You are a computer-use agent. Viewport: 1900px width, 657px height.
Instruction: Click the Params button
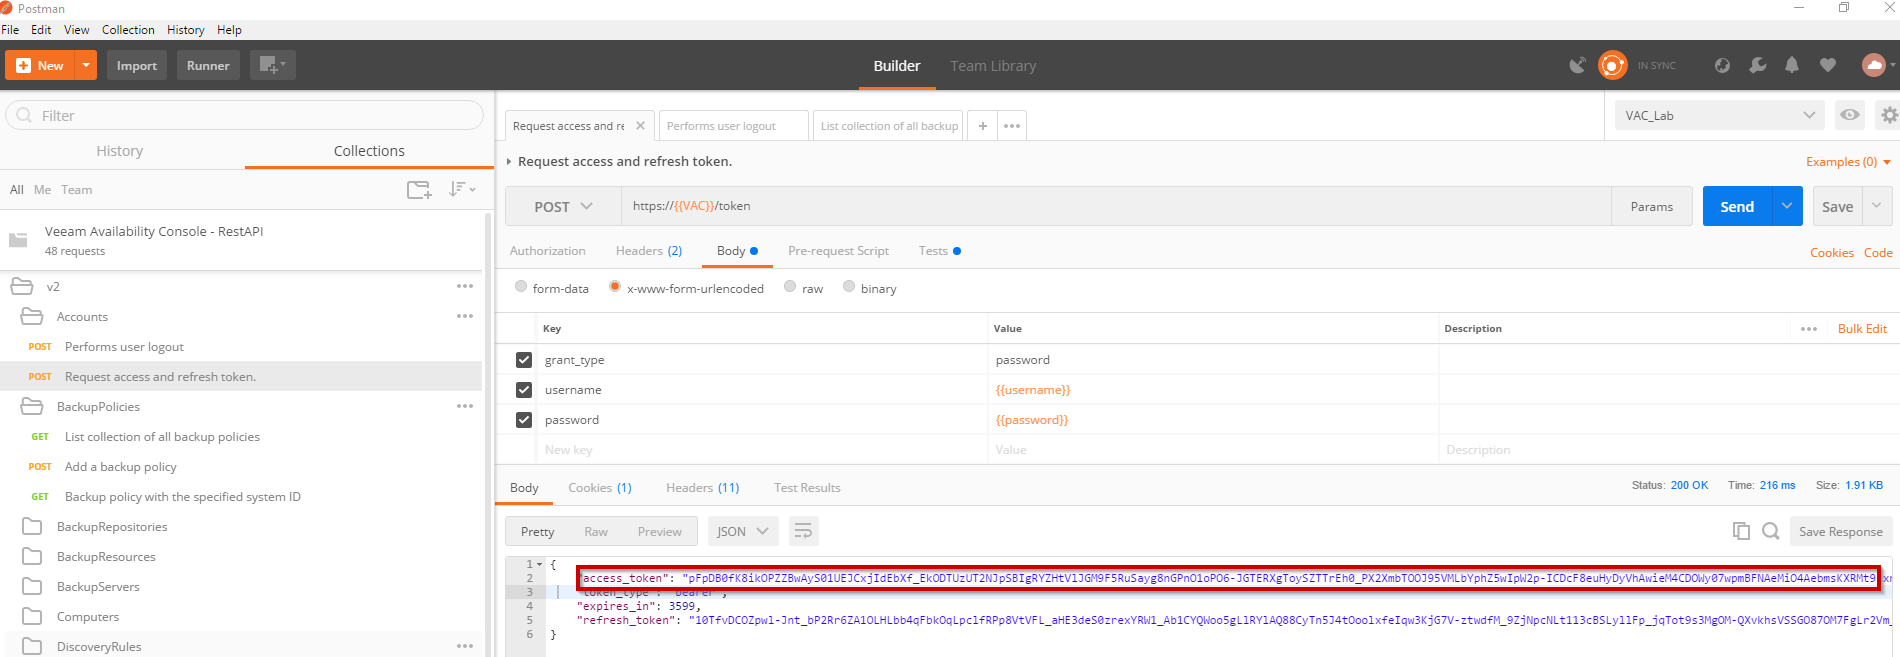pos(1652,206)
